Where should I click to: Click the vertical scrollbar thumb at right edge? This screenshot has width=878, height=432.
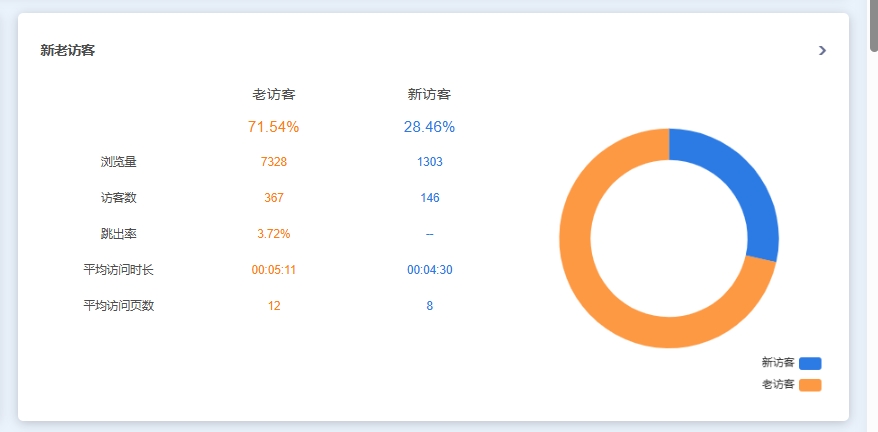click(x=873, y=25)
